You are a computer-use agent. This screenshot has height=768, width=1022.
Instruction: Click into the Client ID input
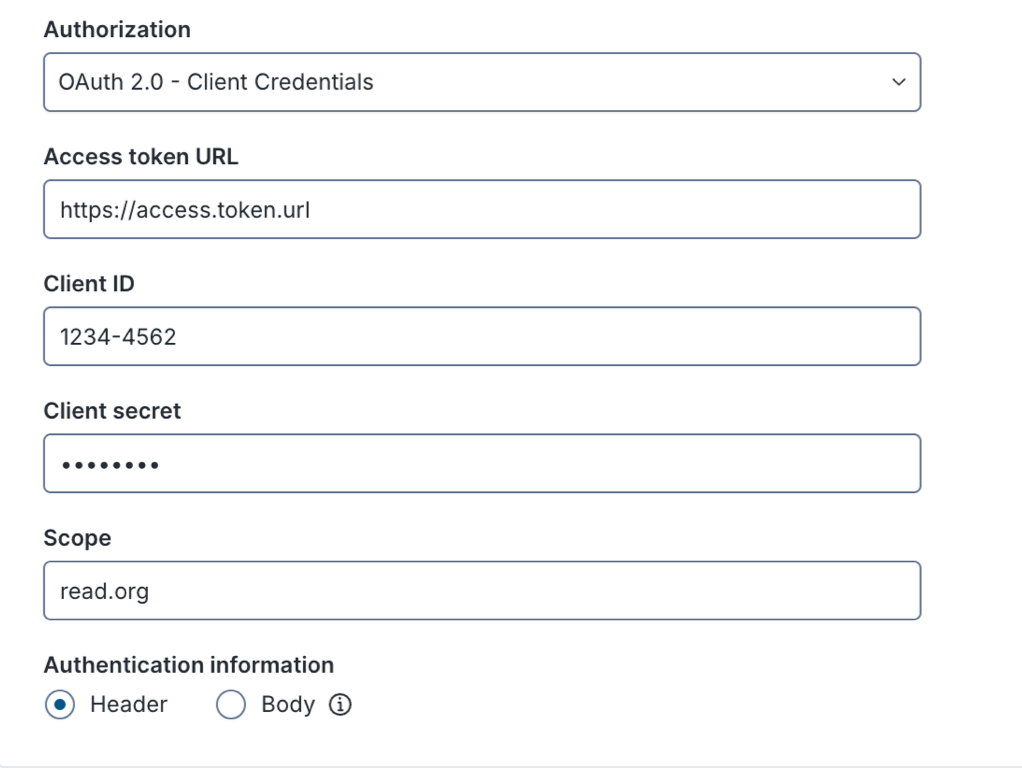click(481, 336)
